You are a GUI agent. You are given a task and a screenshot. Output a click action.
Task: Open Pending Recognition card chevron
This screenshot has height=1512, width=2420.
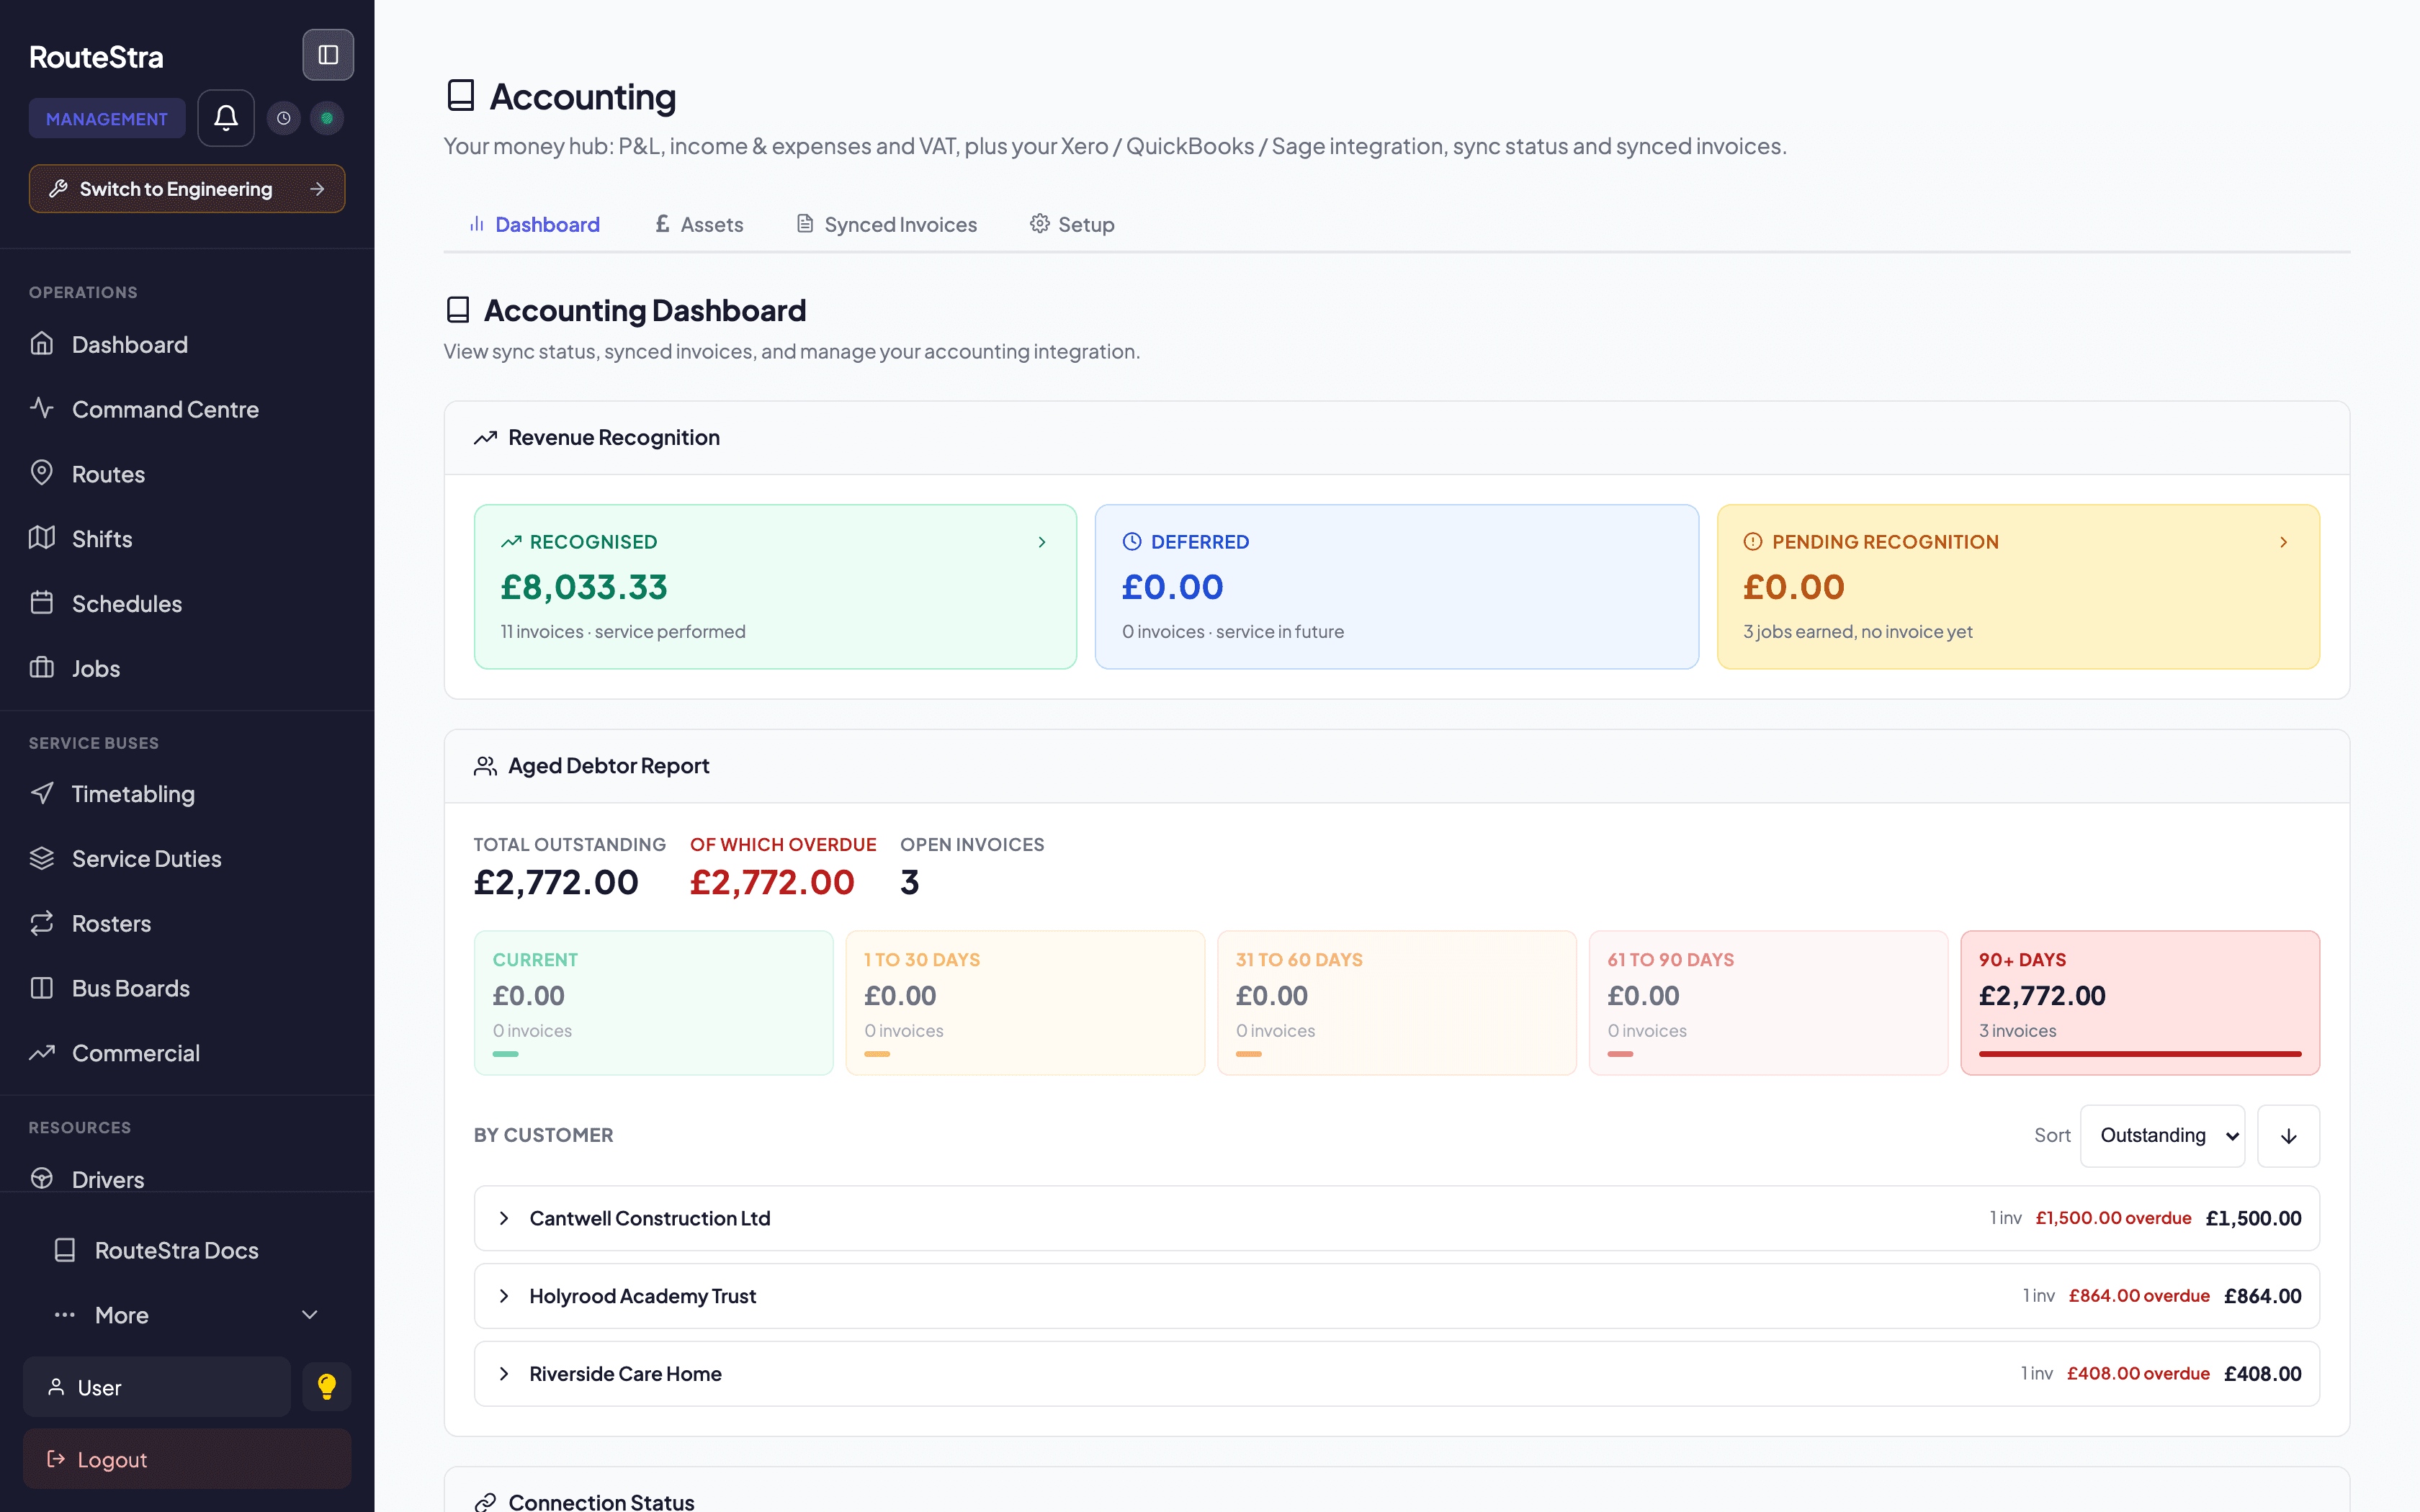(2284, 542)
